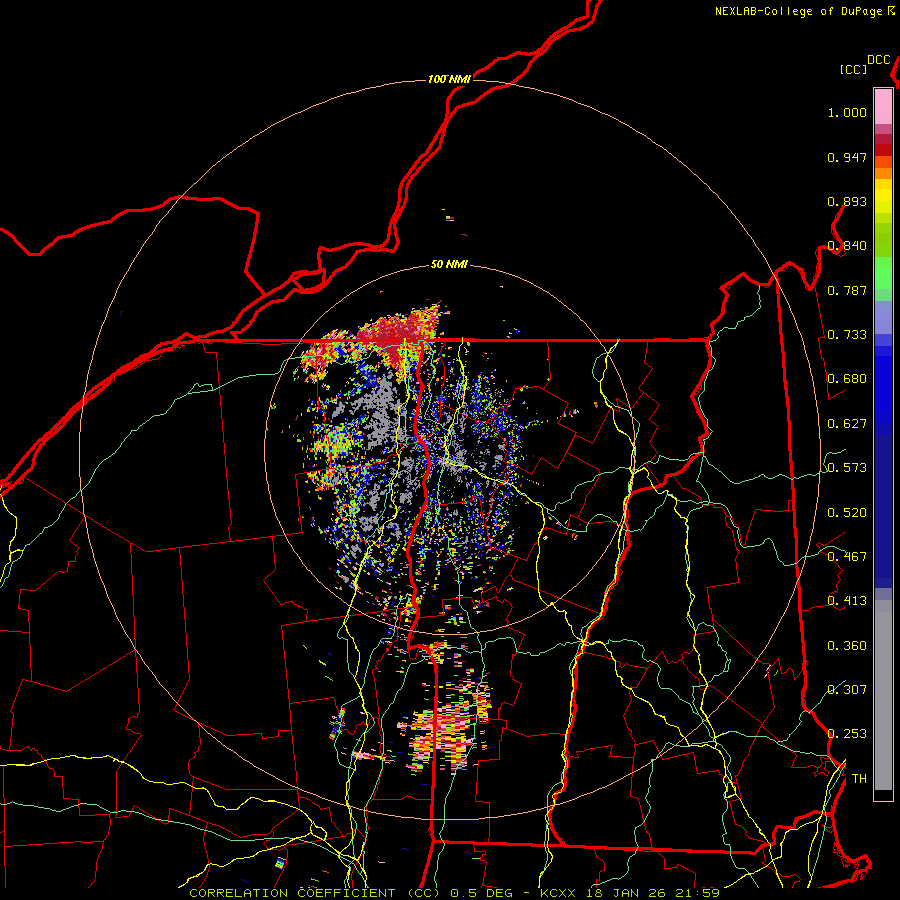
Task: Click the 100 NMI range ring label
Action: pyautogui.click(x=449, y=79)
